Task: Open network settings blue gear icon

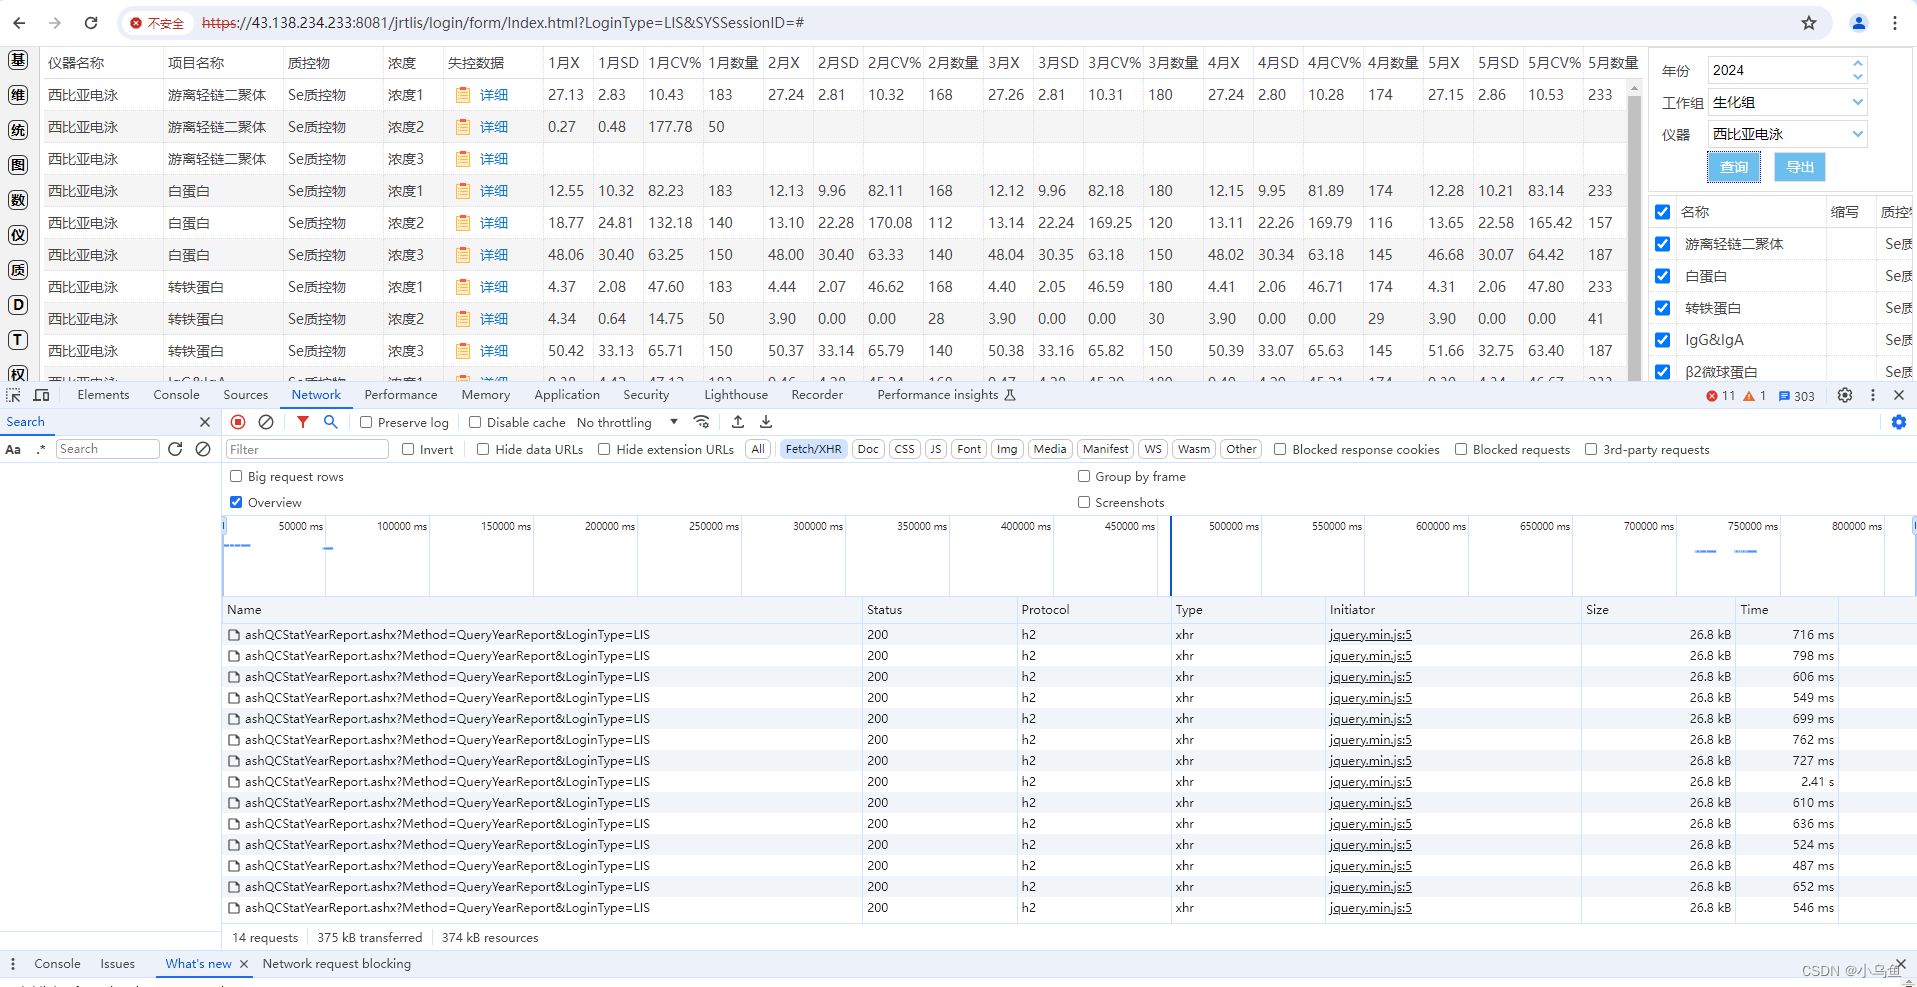Action: click(x=1899, y=422)
